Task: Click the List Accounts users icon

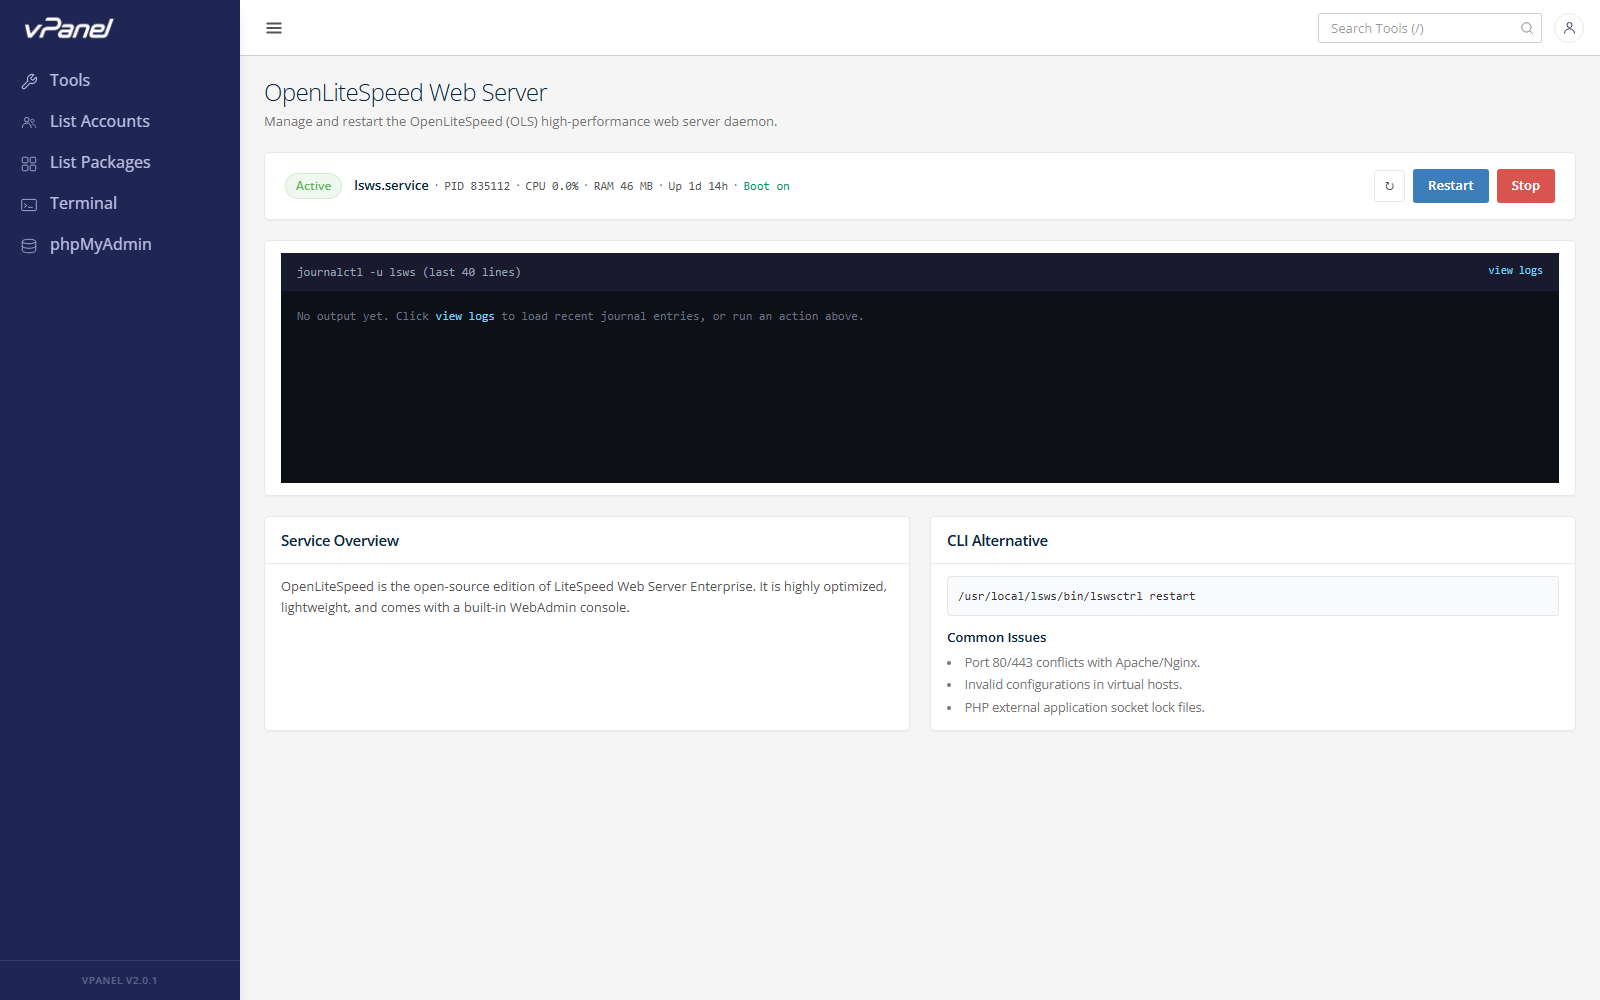Action: (x=29, y=122)
